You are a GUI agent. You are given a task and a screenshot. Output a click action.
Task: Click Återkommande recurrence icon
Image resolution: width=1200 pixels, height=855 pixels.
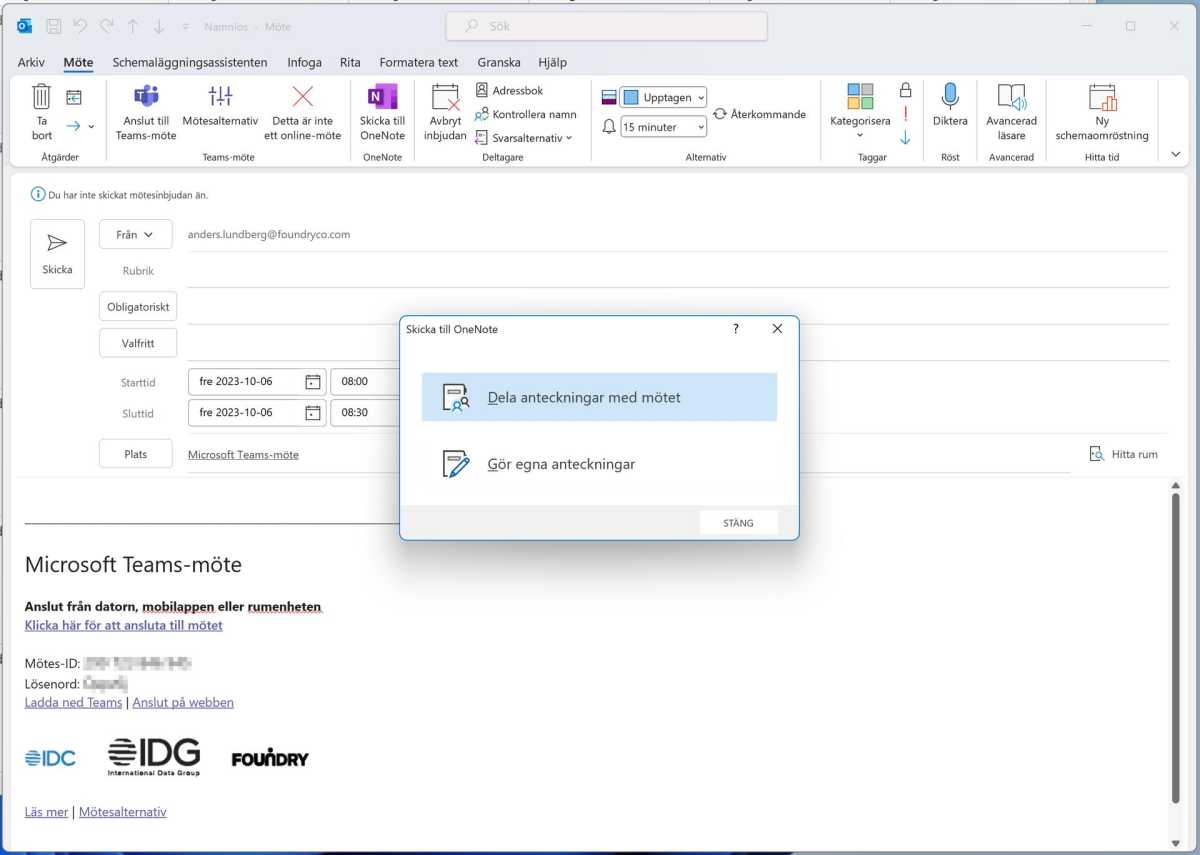pos(719,114)
